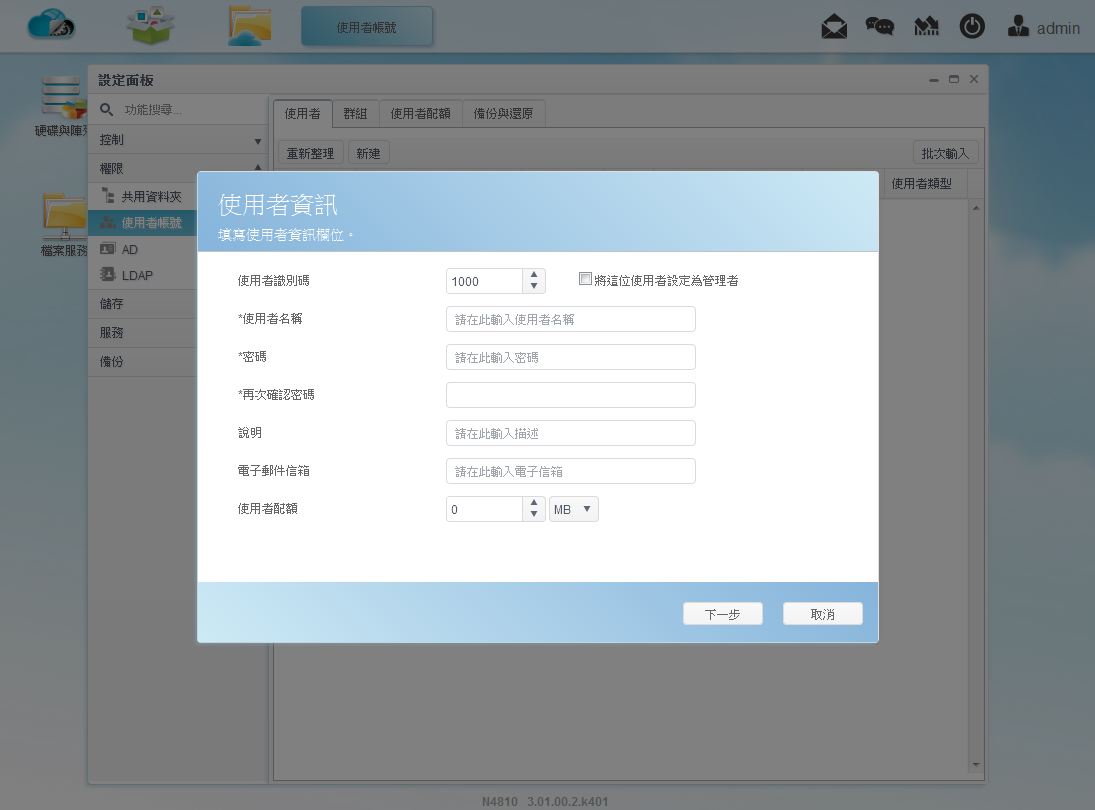Focus the 使用者配額 number field
Screen dimensions: 1095x810
(x=485, y=509)
